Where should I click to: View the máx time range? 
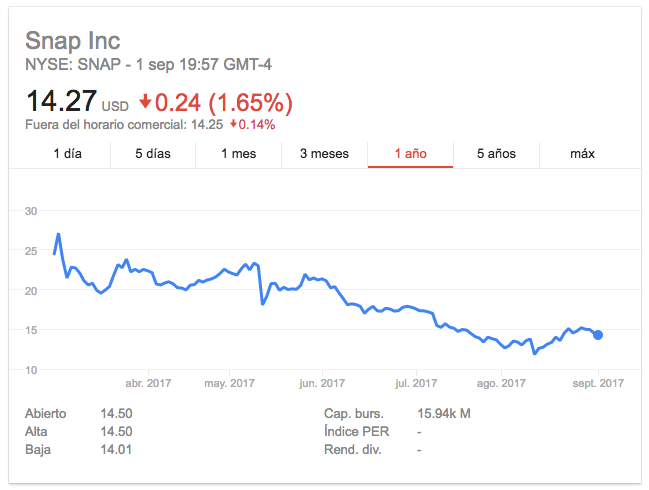(x=582, y=153)
